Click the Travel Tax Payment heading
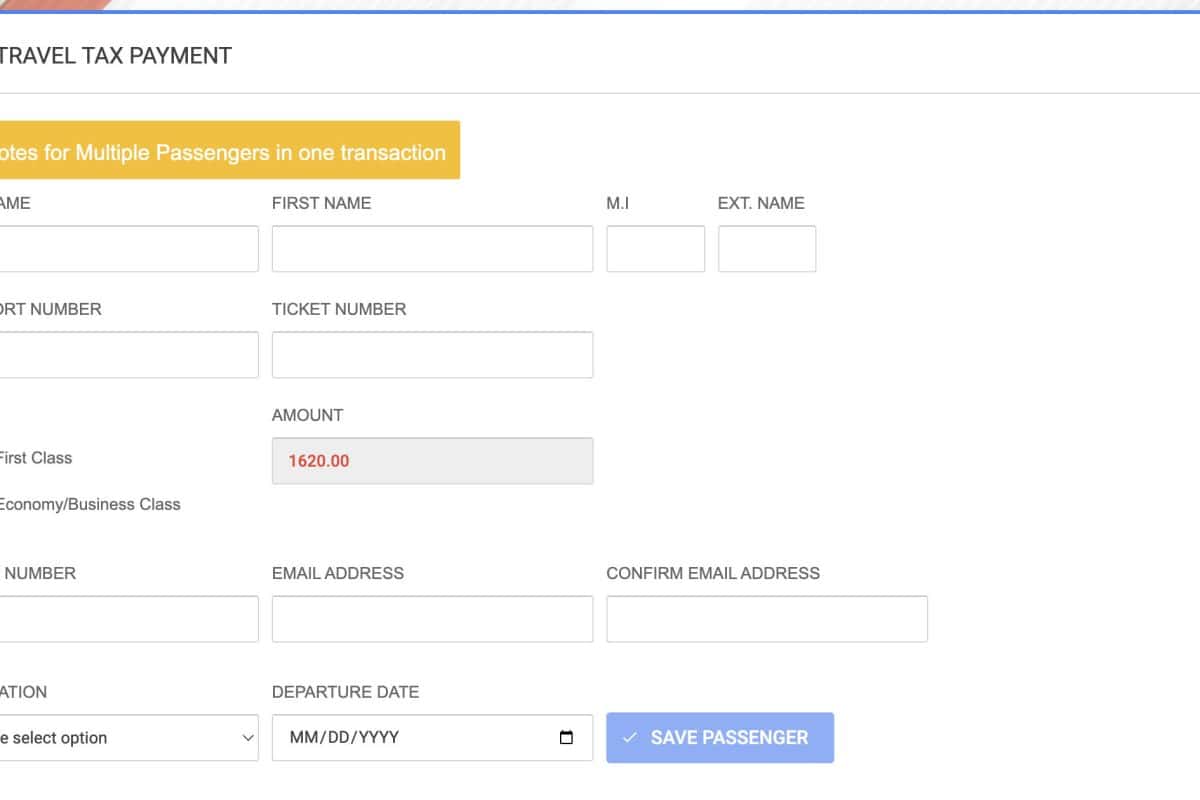The width and height of the screenshot is (1200, 800). (x=116, y=56)
